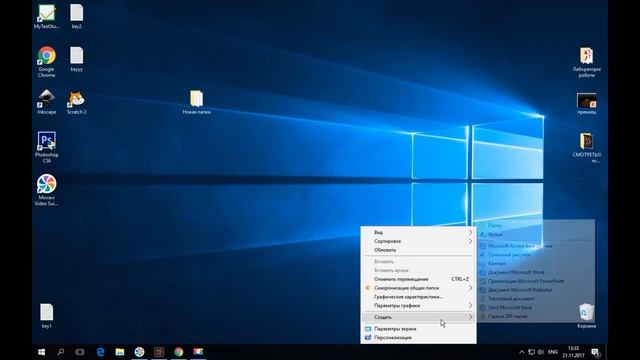
Task: Open the Windows Start menu
Action: (41, 352)
